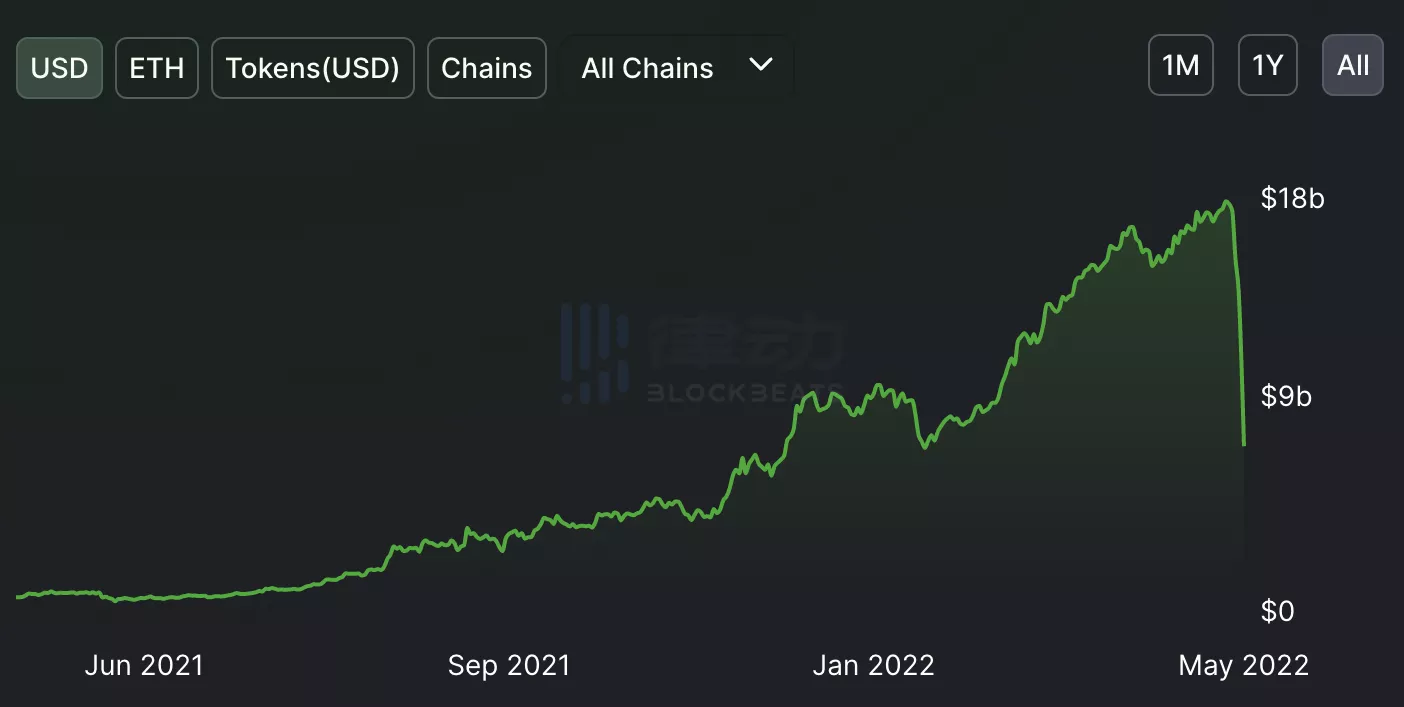
Task: Click the $18b y-axis label
Action: pos(1292,199)
